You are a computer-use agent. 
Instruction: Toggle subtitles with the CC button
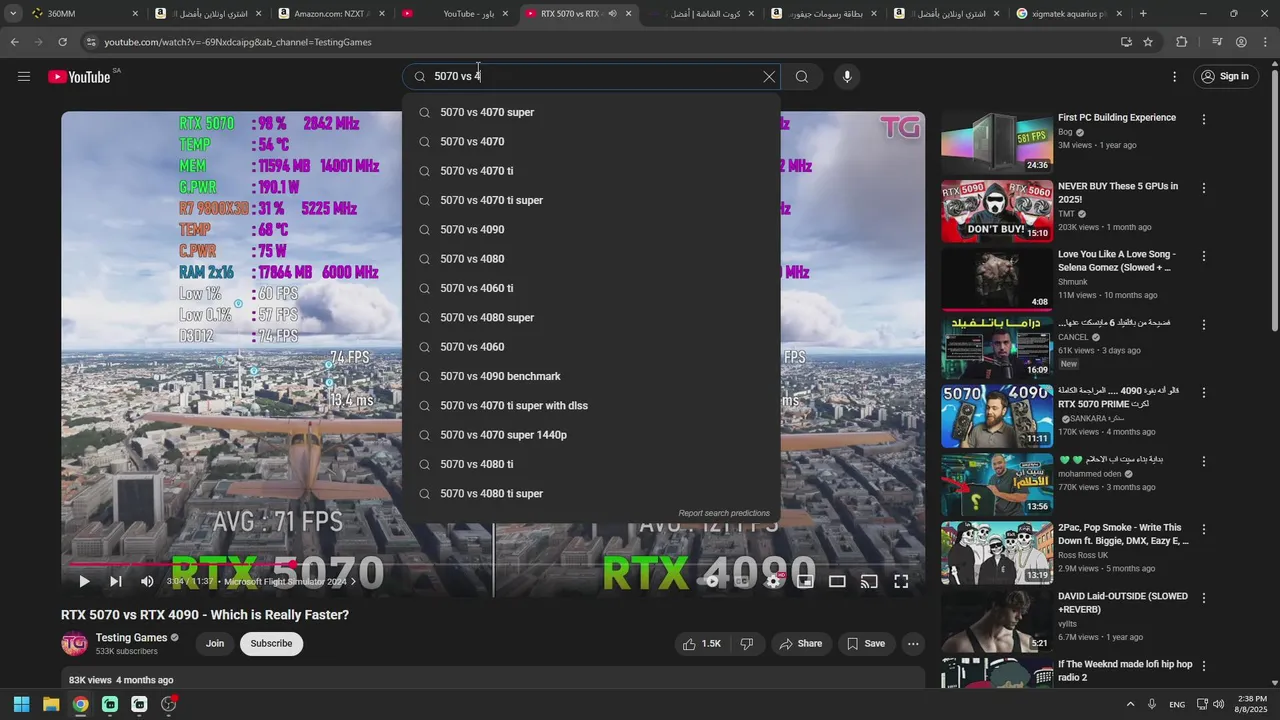click(x=743, y=581)
